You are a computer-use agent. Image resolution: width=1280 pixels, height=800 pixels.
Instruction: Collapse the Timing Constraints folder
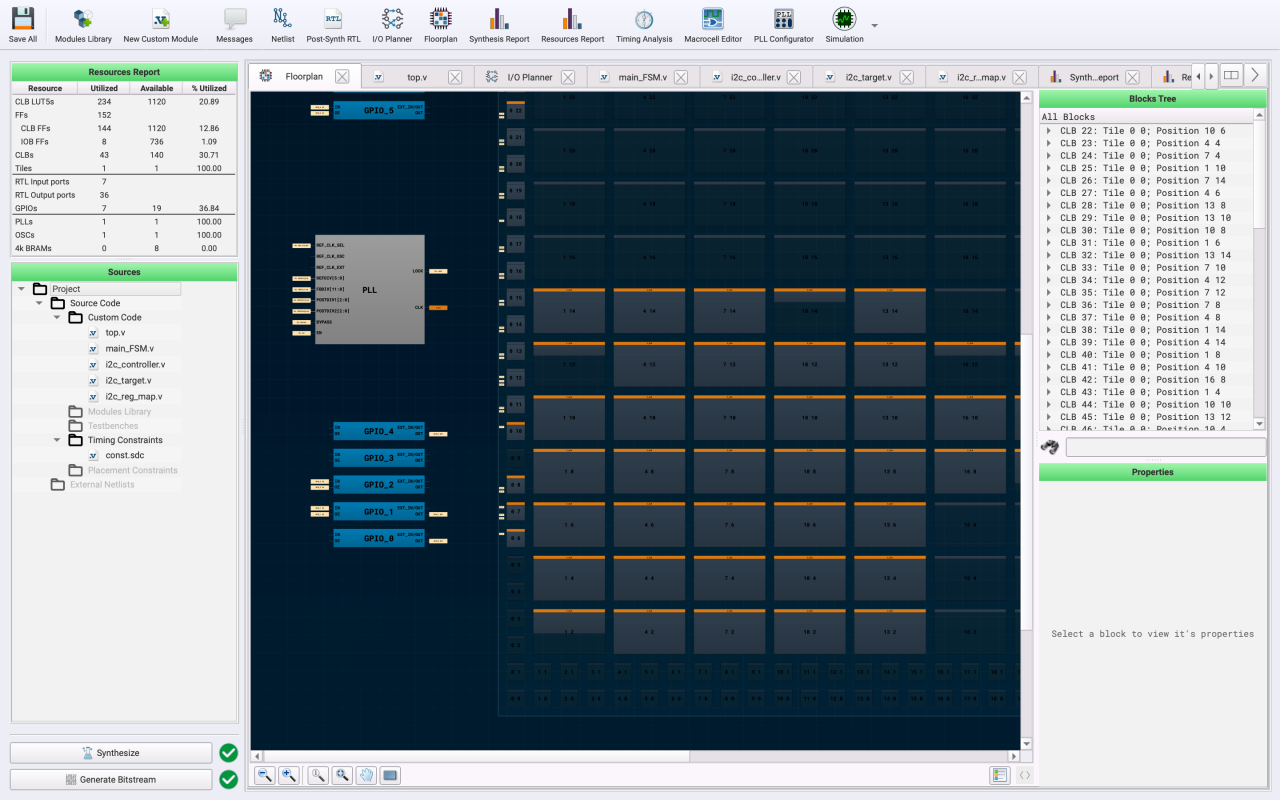click(57, 440)
